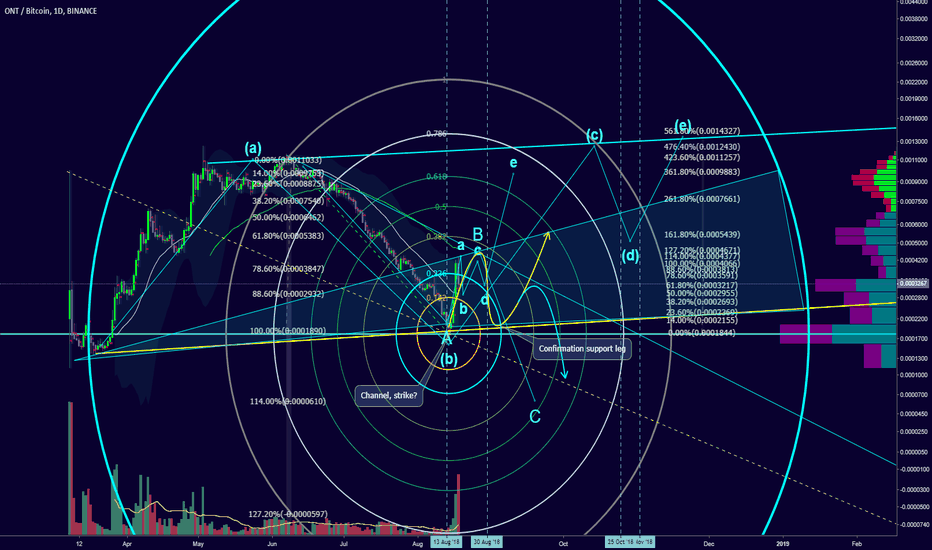932x550 pixels.
Task: Select the '423.60%(0.0011257)' extension level
Action: click(x=702, y=157)
